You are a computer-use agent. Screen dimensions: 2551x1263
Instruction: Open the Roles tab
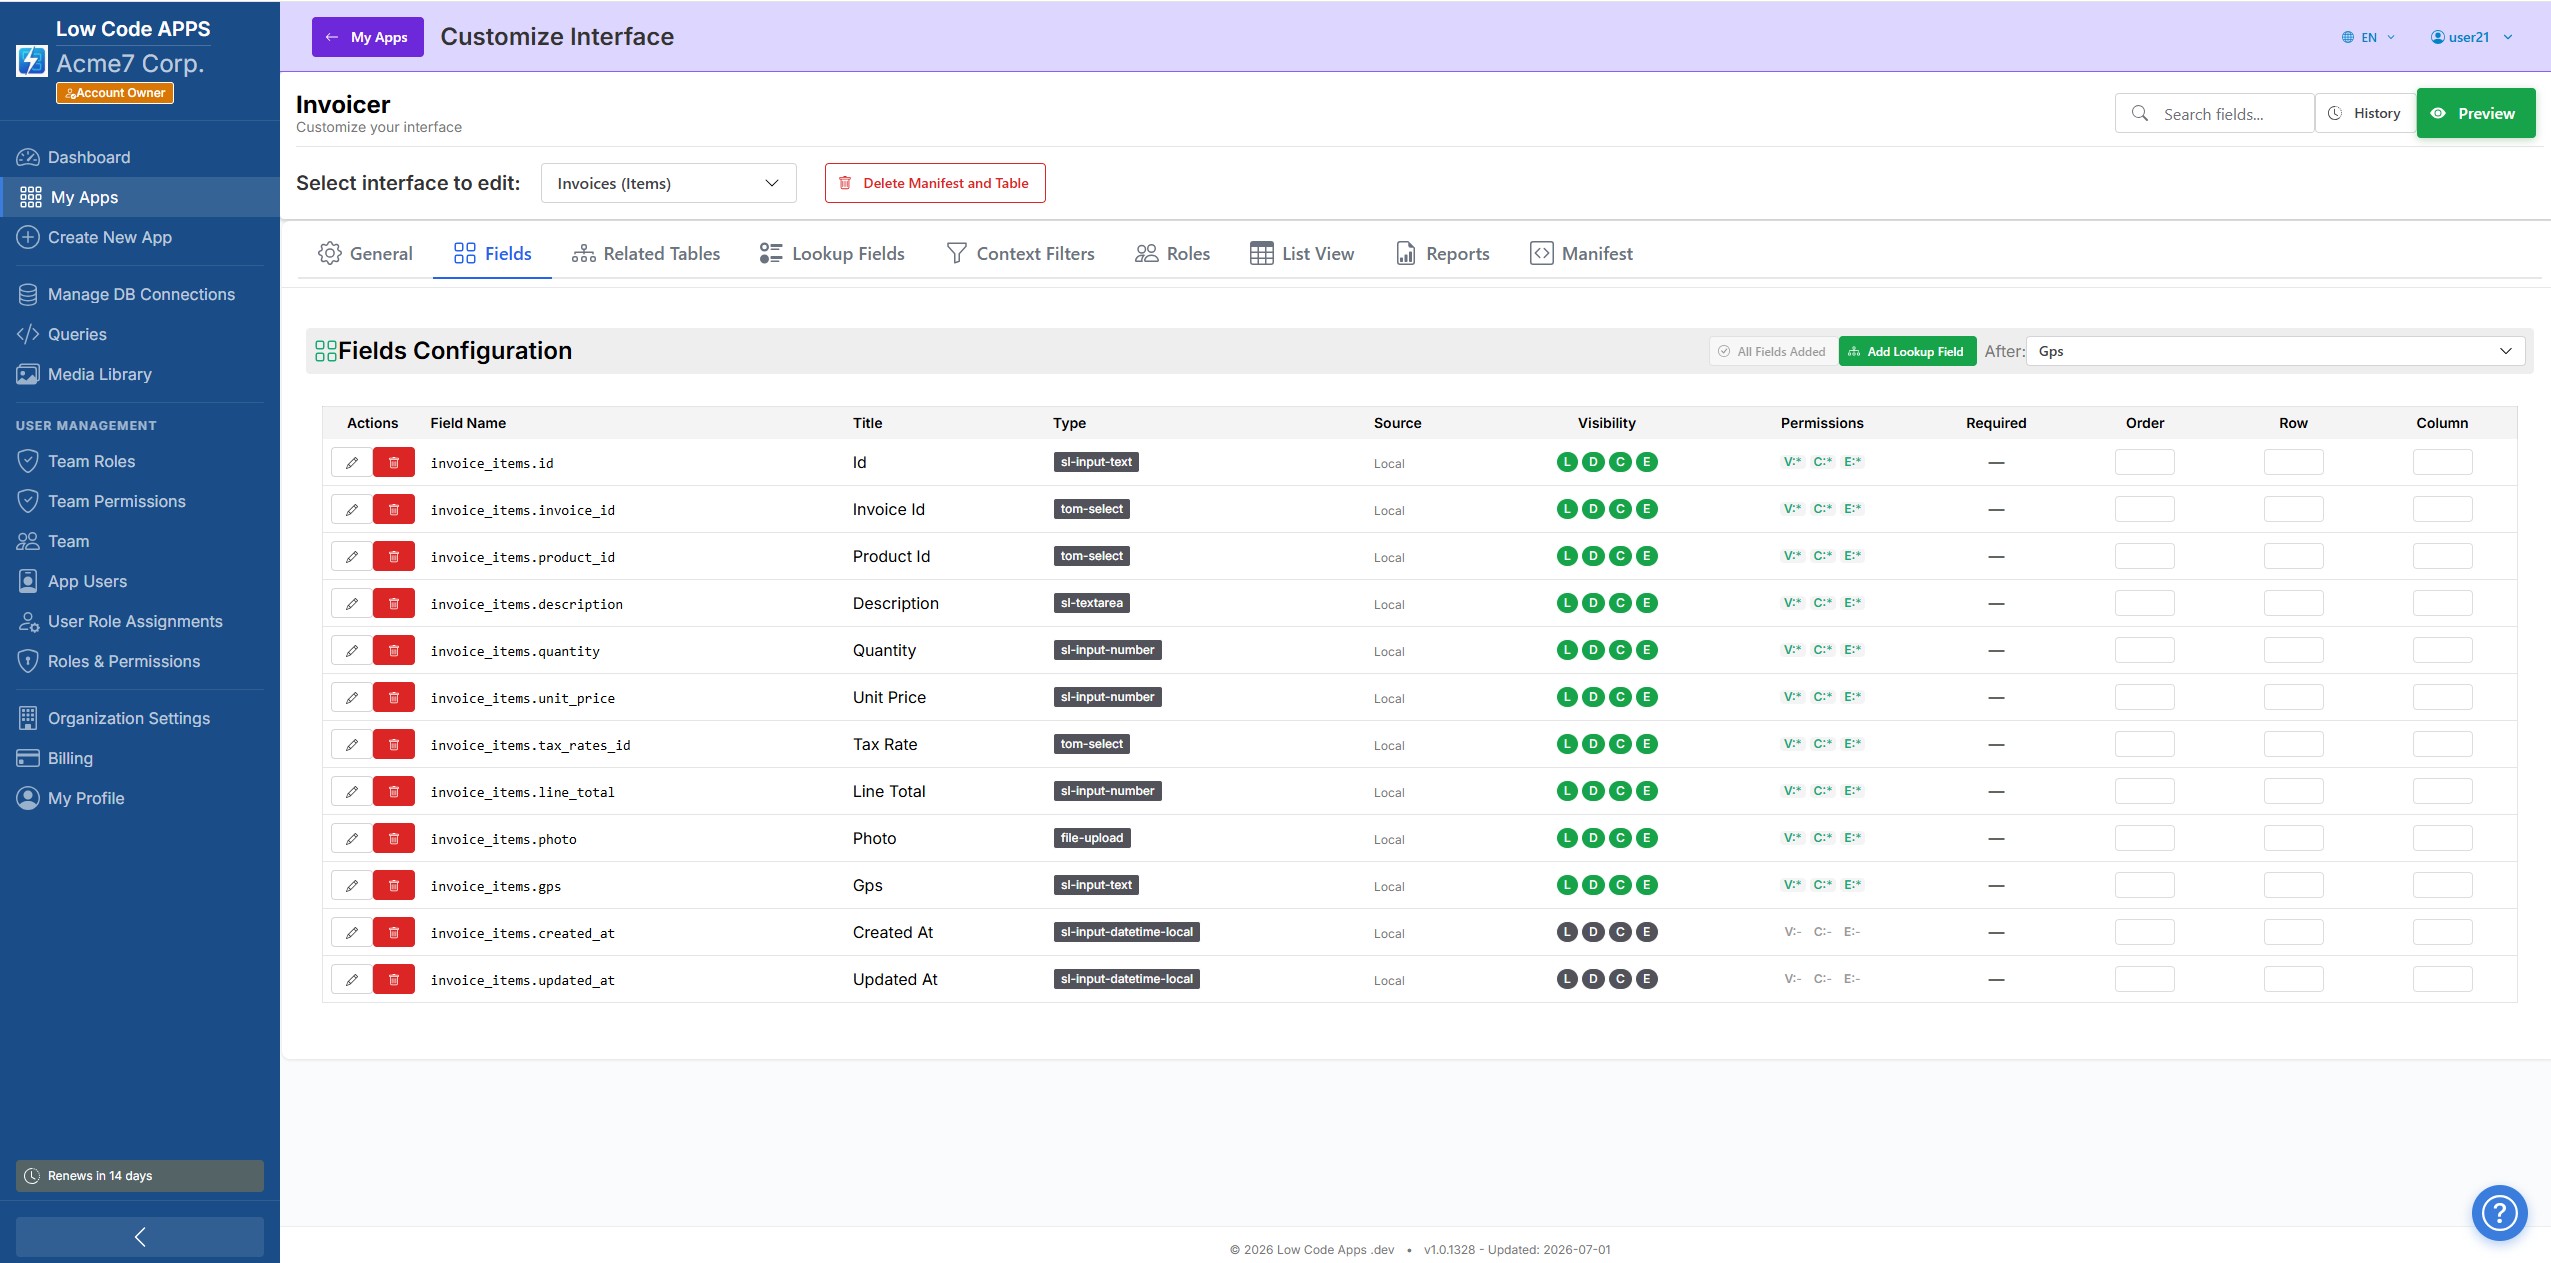coord(1172,254)
